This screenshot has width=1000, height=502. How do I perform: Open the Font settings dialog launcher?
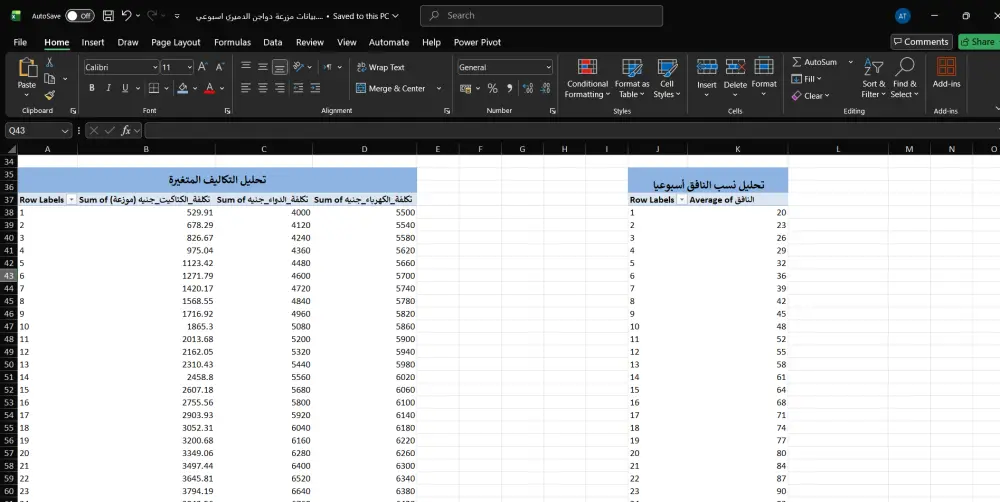[x=228, y=111]
